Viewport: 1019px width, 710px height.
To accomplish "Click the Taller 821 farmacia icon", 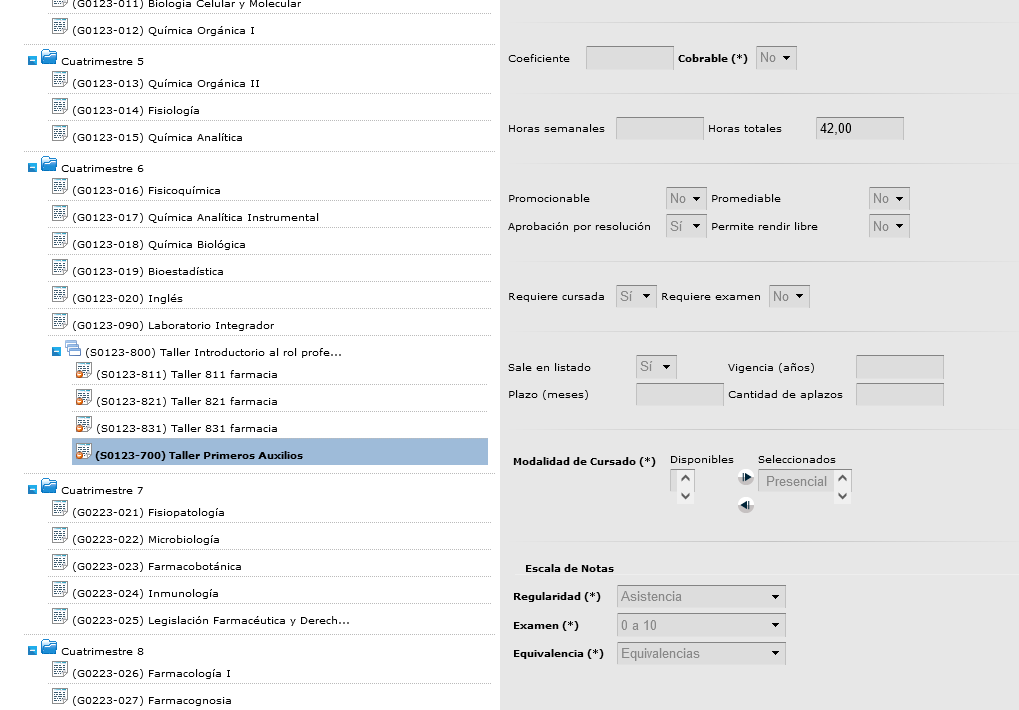I will click(84, 398).
